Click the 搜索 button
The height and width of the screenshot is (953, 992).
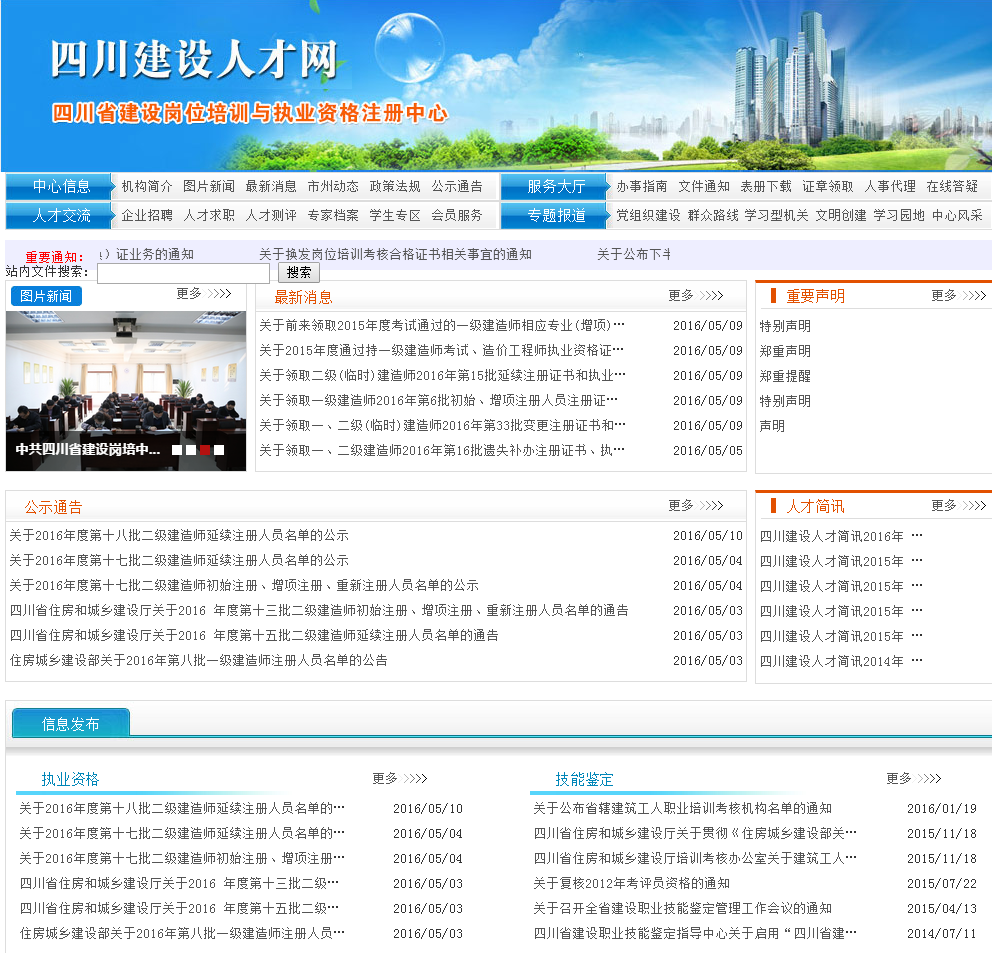[299, 272]
